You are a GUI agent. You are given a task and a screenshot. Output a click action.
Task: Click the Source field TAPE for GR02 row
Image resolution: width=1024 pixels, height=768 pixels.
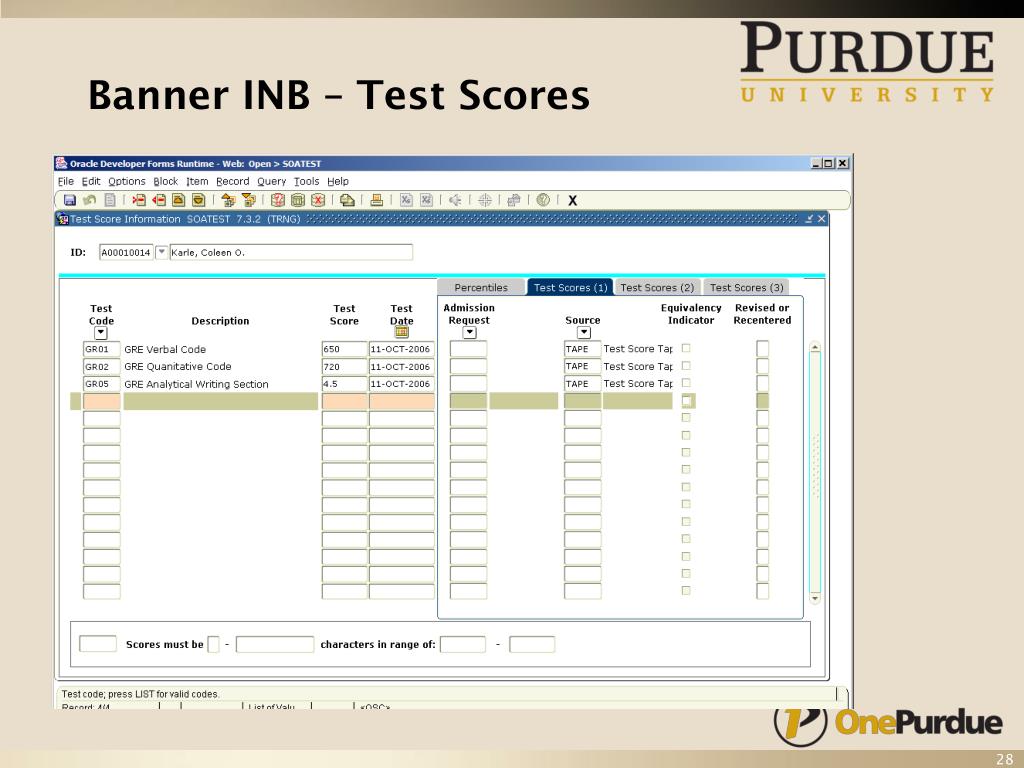pyautogui.click(x=583, y=366)
